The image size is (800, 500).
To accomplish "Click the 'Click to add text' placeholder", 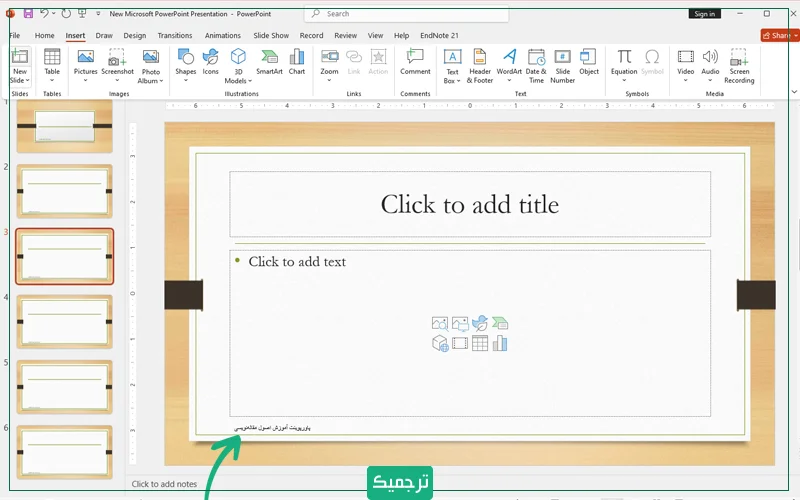I will click(x=469, y=333).
